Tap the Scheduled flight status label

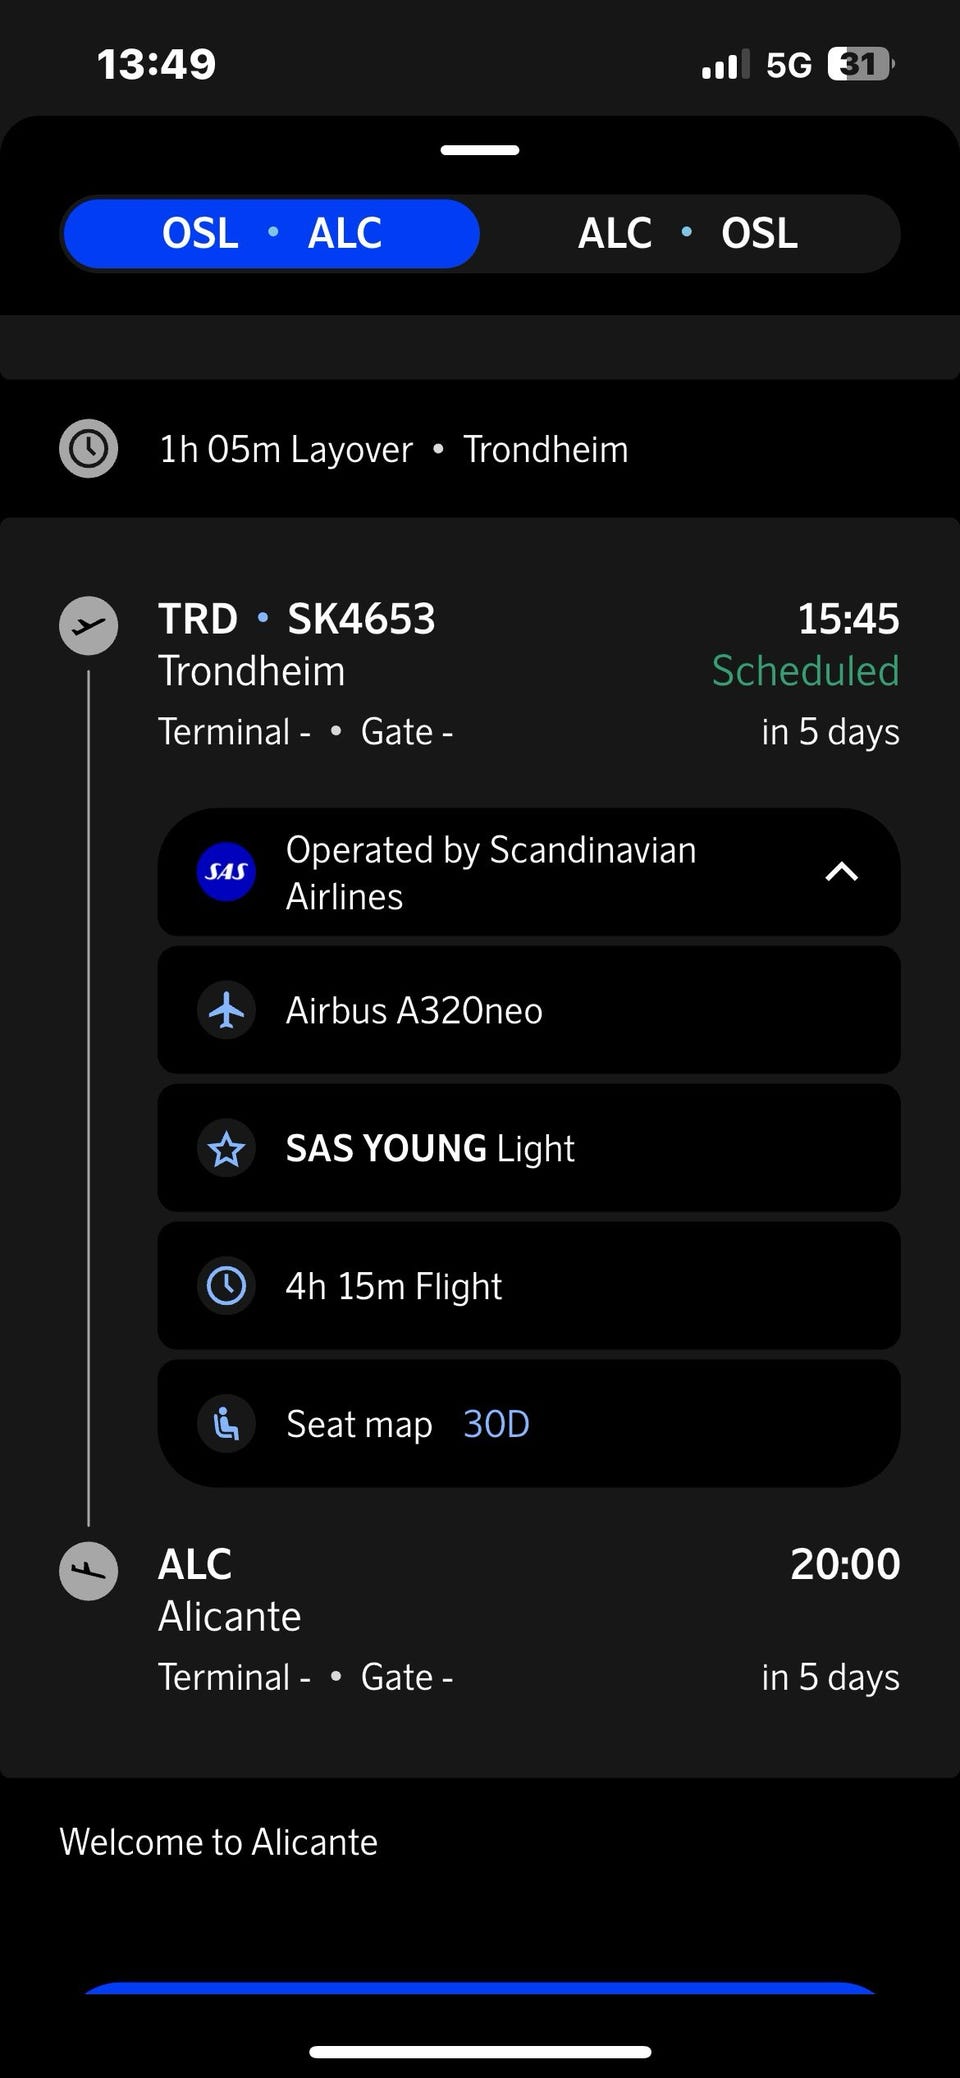[805, 671]
